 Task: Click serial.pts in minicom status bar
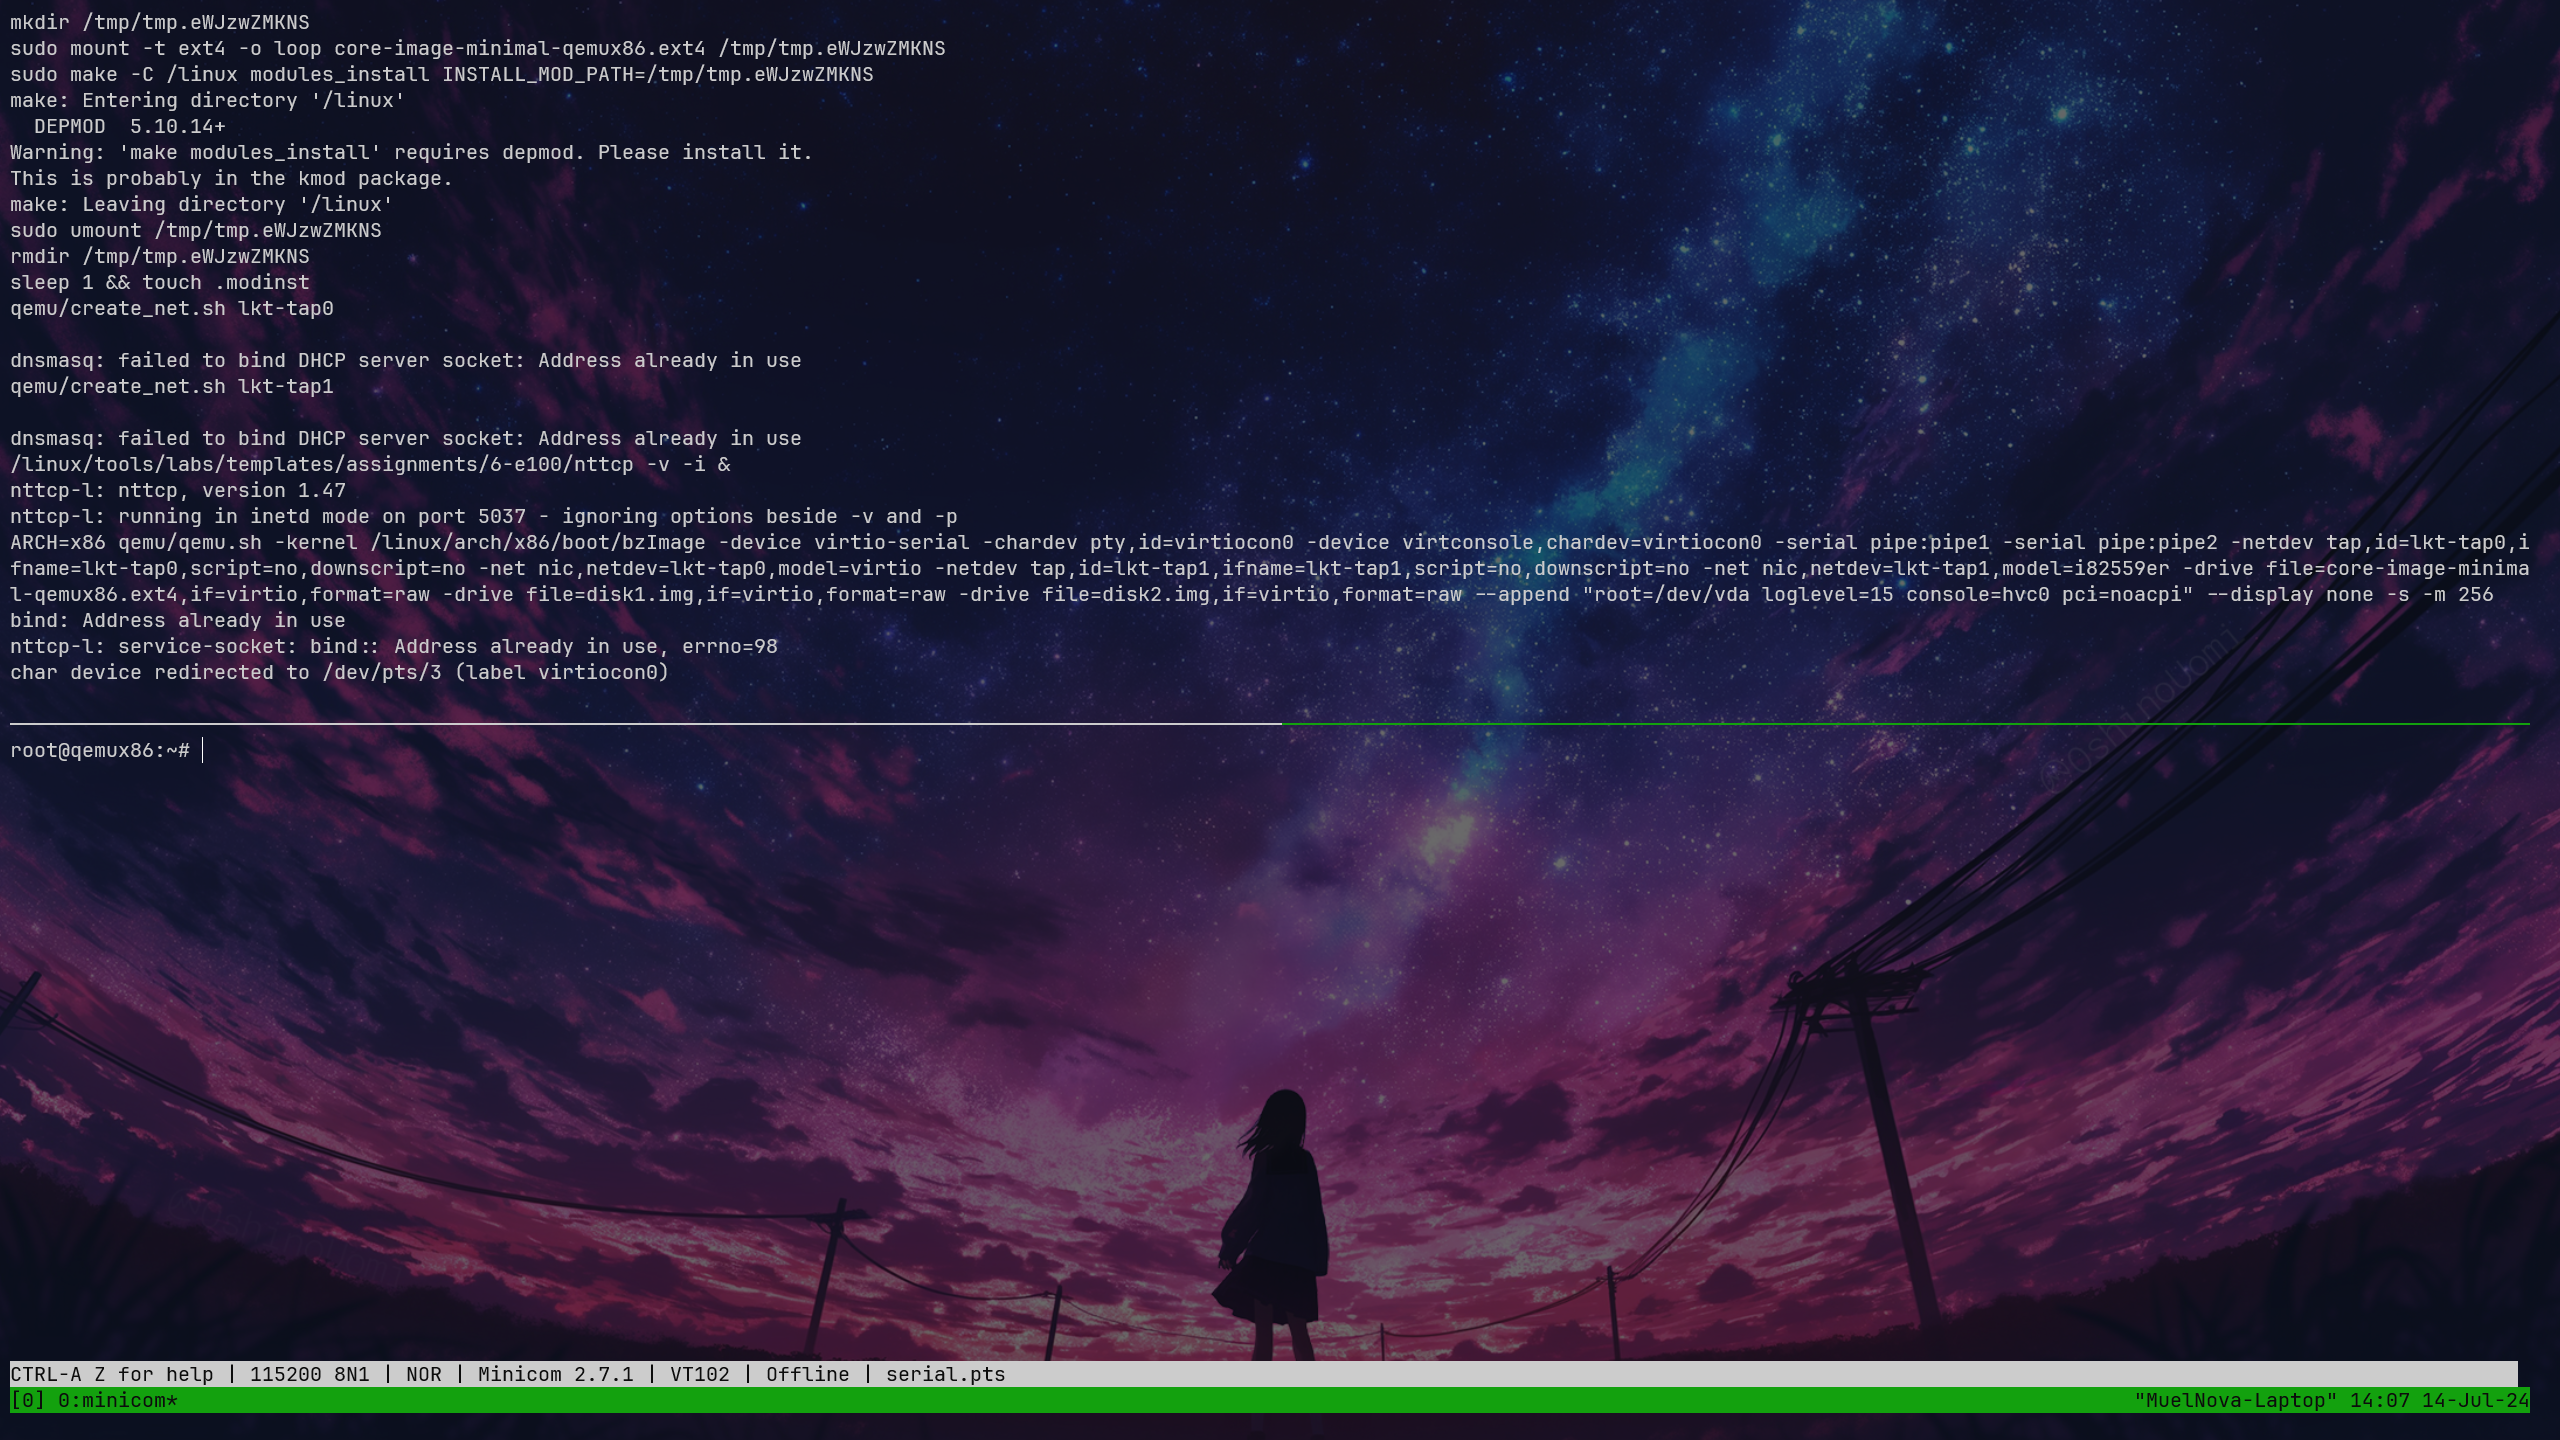945,1374
